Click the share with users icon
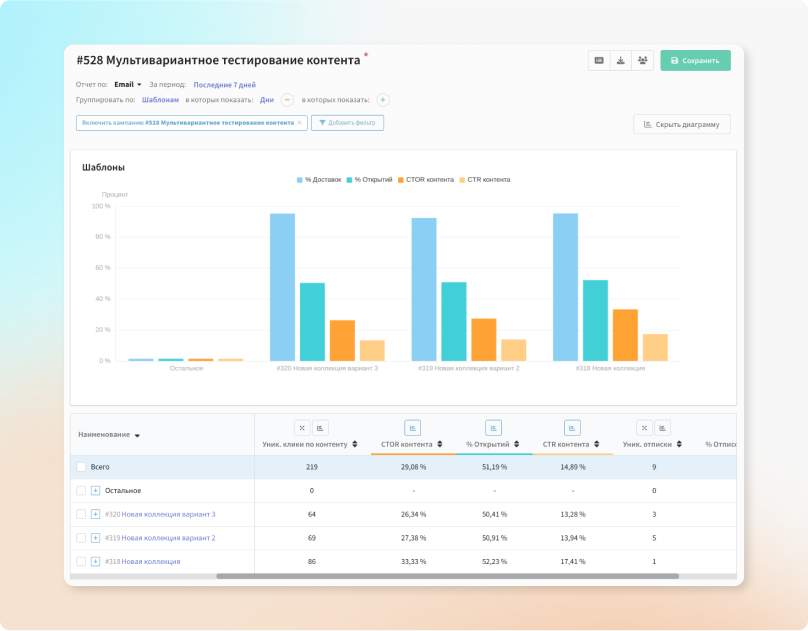The height and width of the screenshot is (631, 808). [x=642, y=60]
